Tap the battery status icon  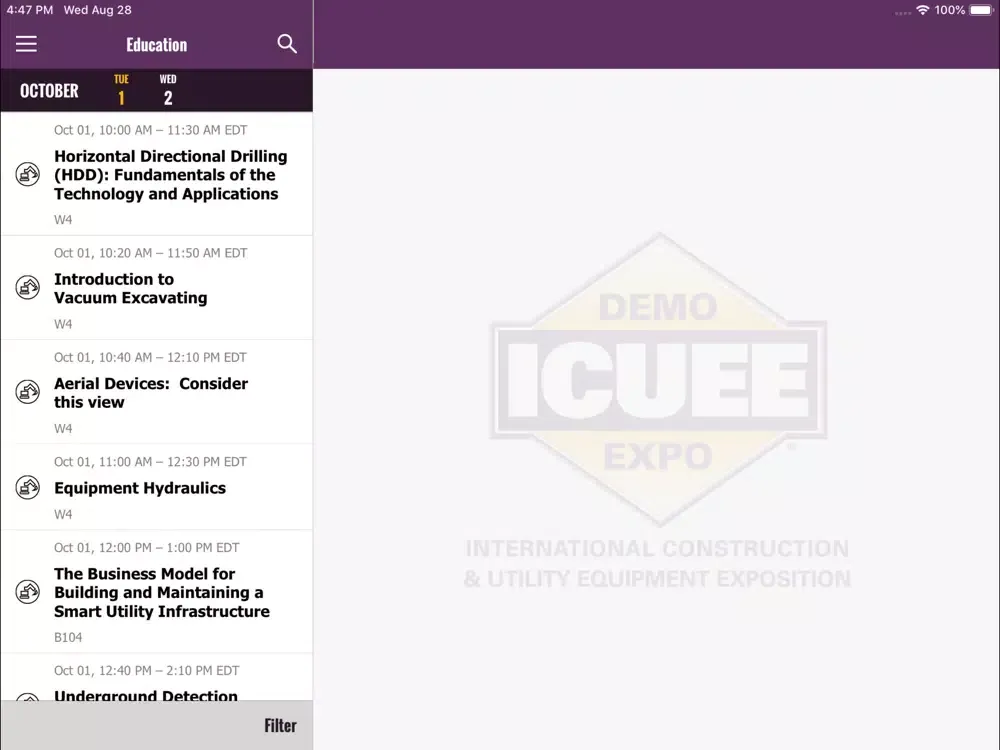pos(982,10)
